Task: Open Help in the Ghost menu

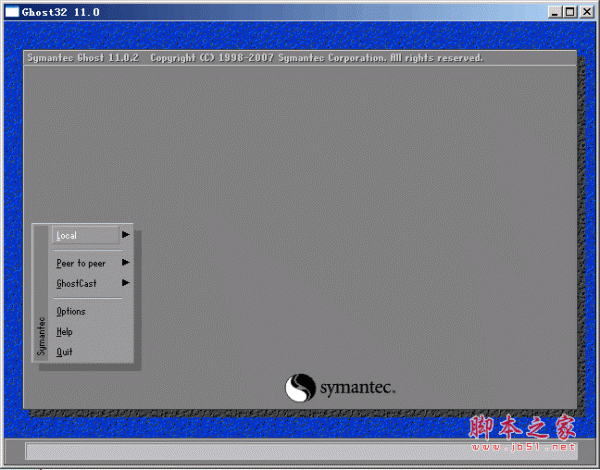Action: click(x=64, y=332)
